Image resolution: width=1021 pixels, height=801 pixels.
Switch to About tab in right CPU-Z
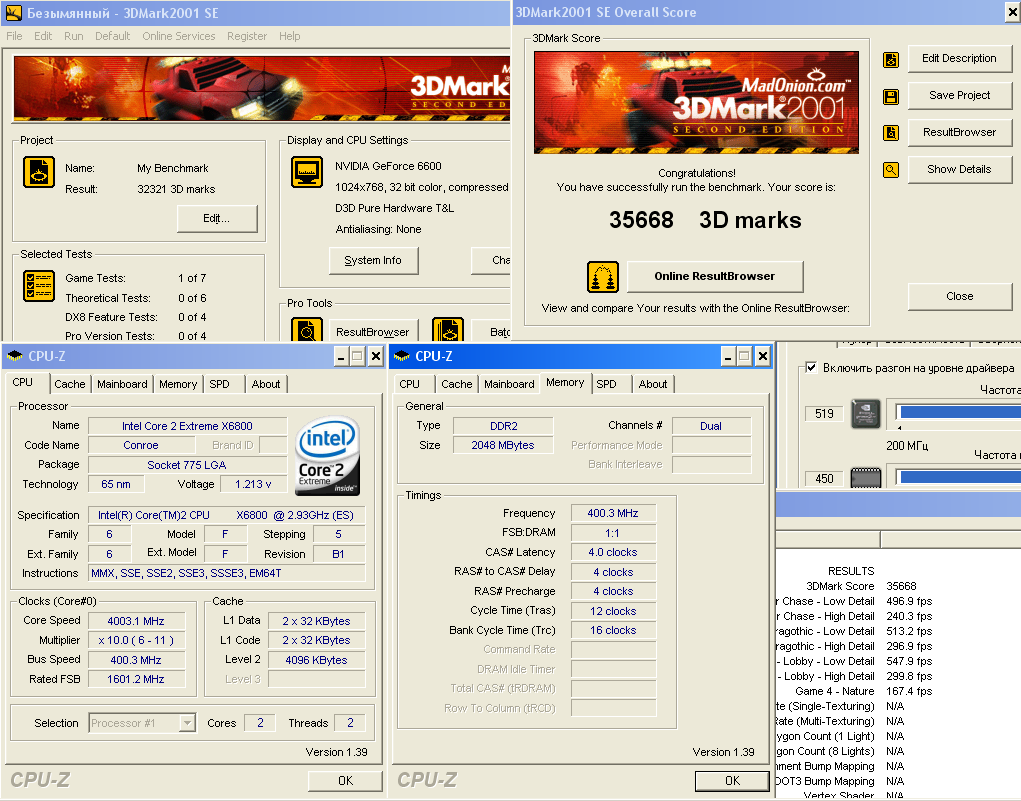(x=652, y=384)
